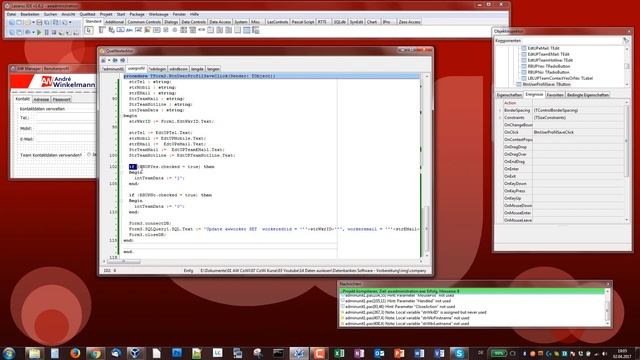Click the OnKeyDown event row in the Objektinspektor
Screen dimensions: 640x360
[x=563, y=184]
